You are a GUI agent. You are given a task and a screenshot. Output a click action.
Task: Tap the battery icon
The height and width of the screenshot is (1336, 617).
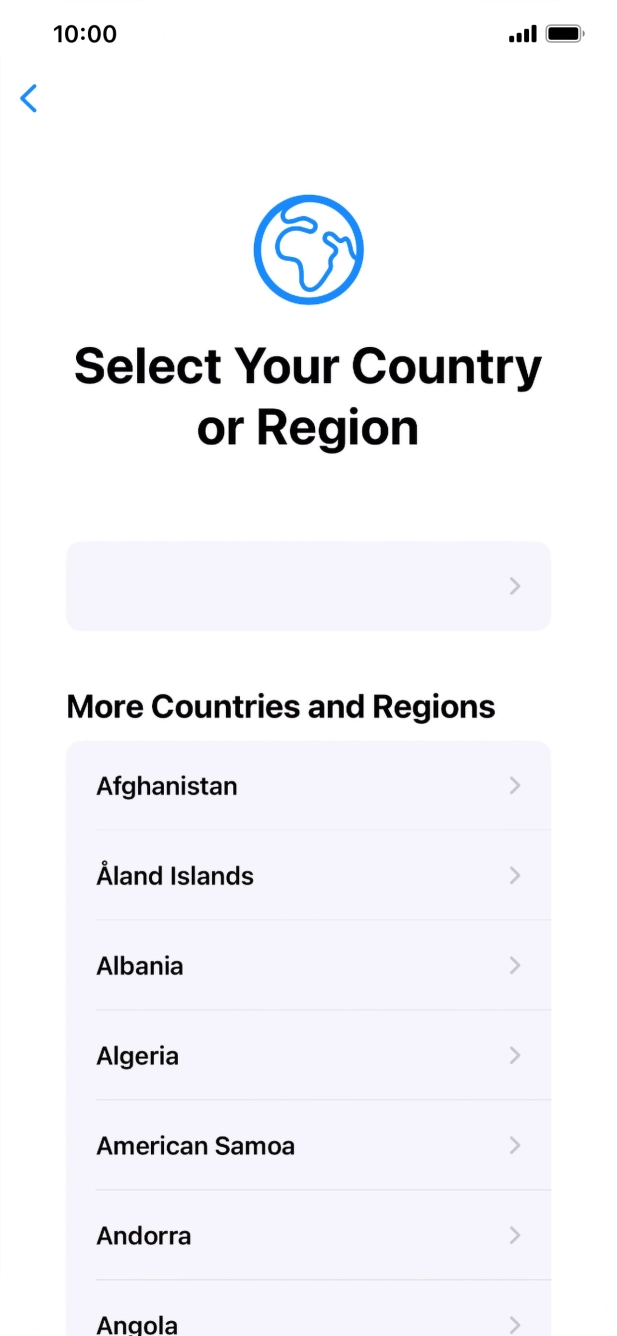coord(565,33)
